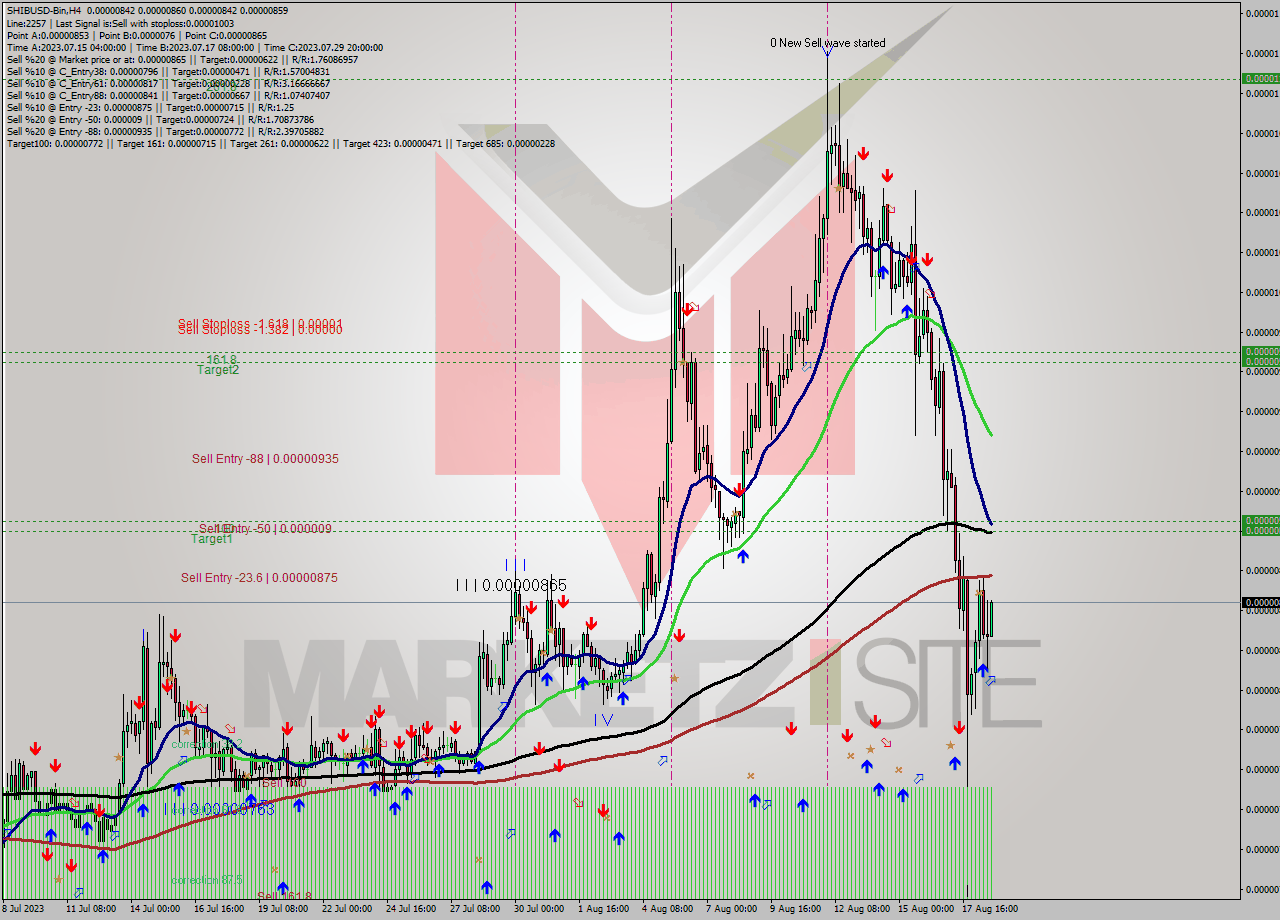Click the '0.00000763' wave price label
Screen dimensions: 1280x920
(232, 809)
